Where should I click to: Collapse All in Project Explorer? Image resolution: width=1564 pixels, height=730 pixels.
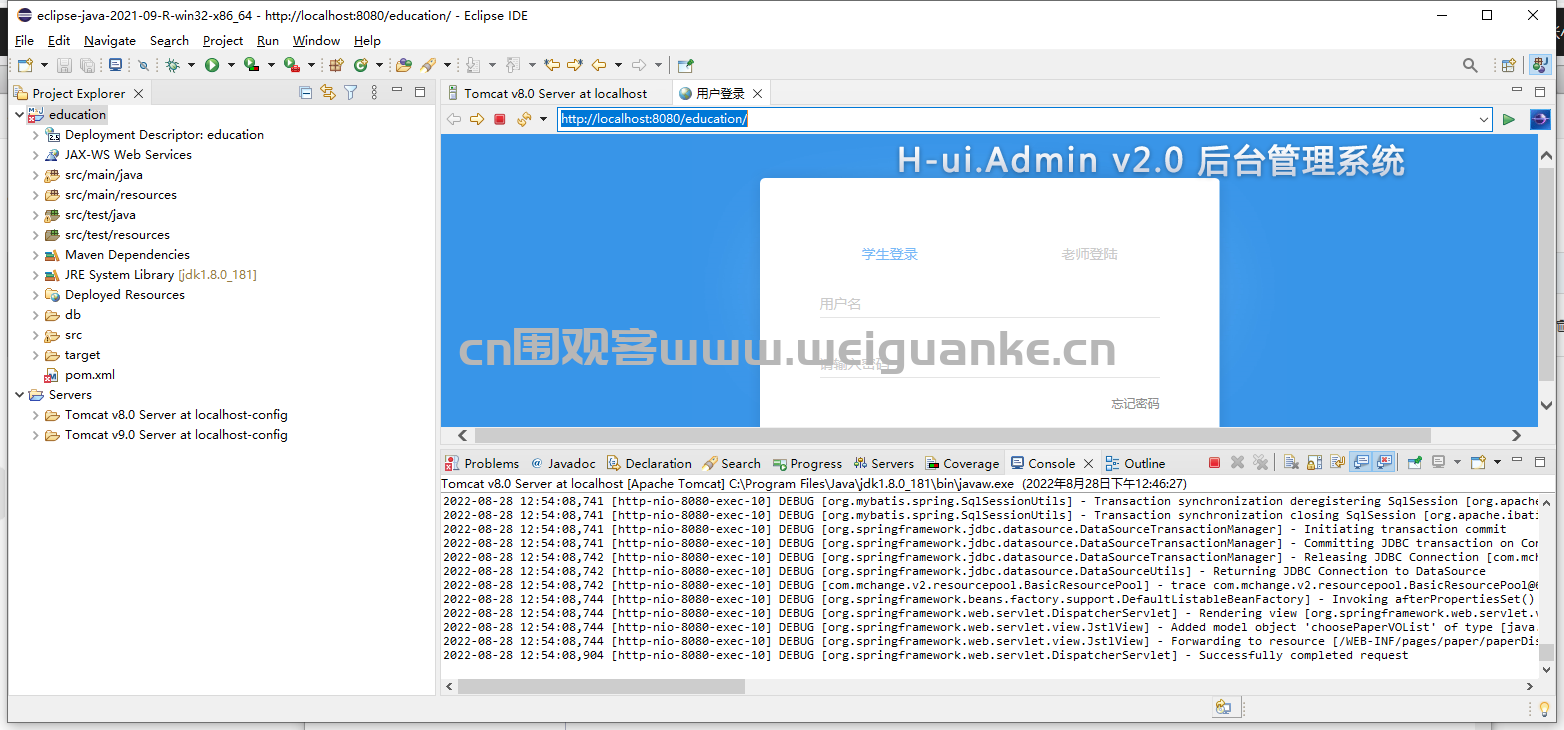(x=306, y=93)
